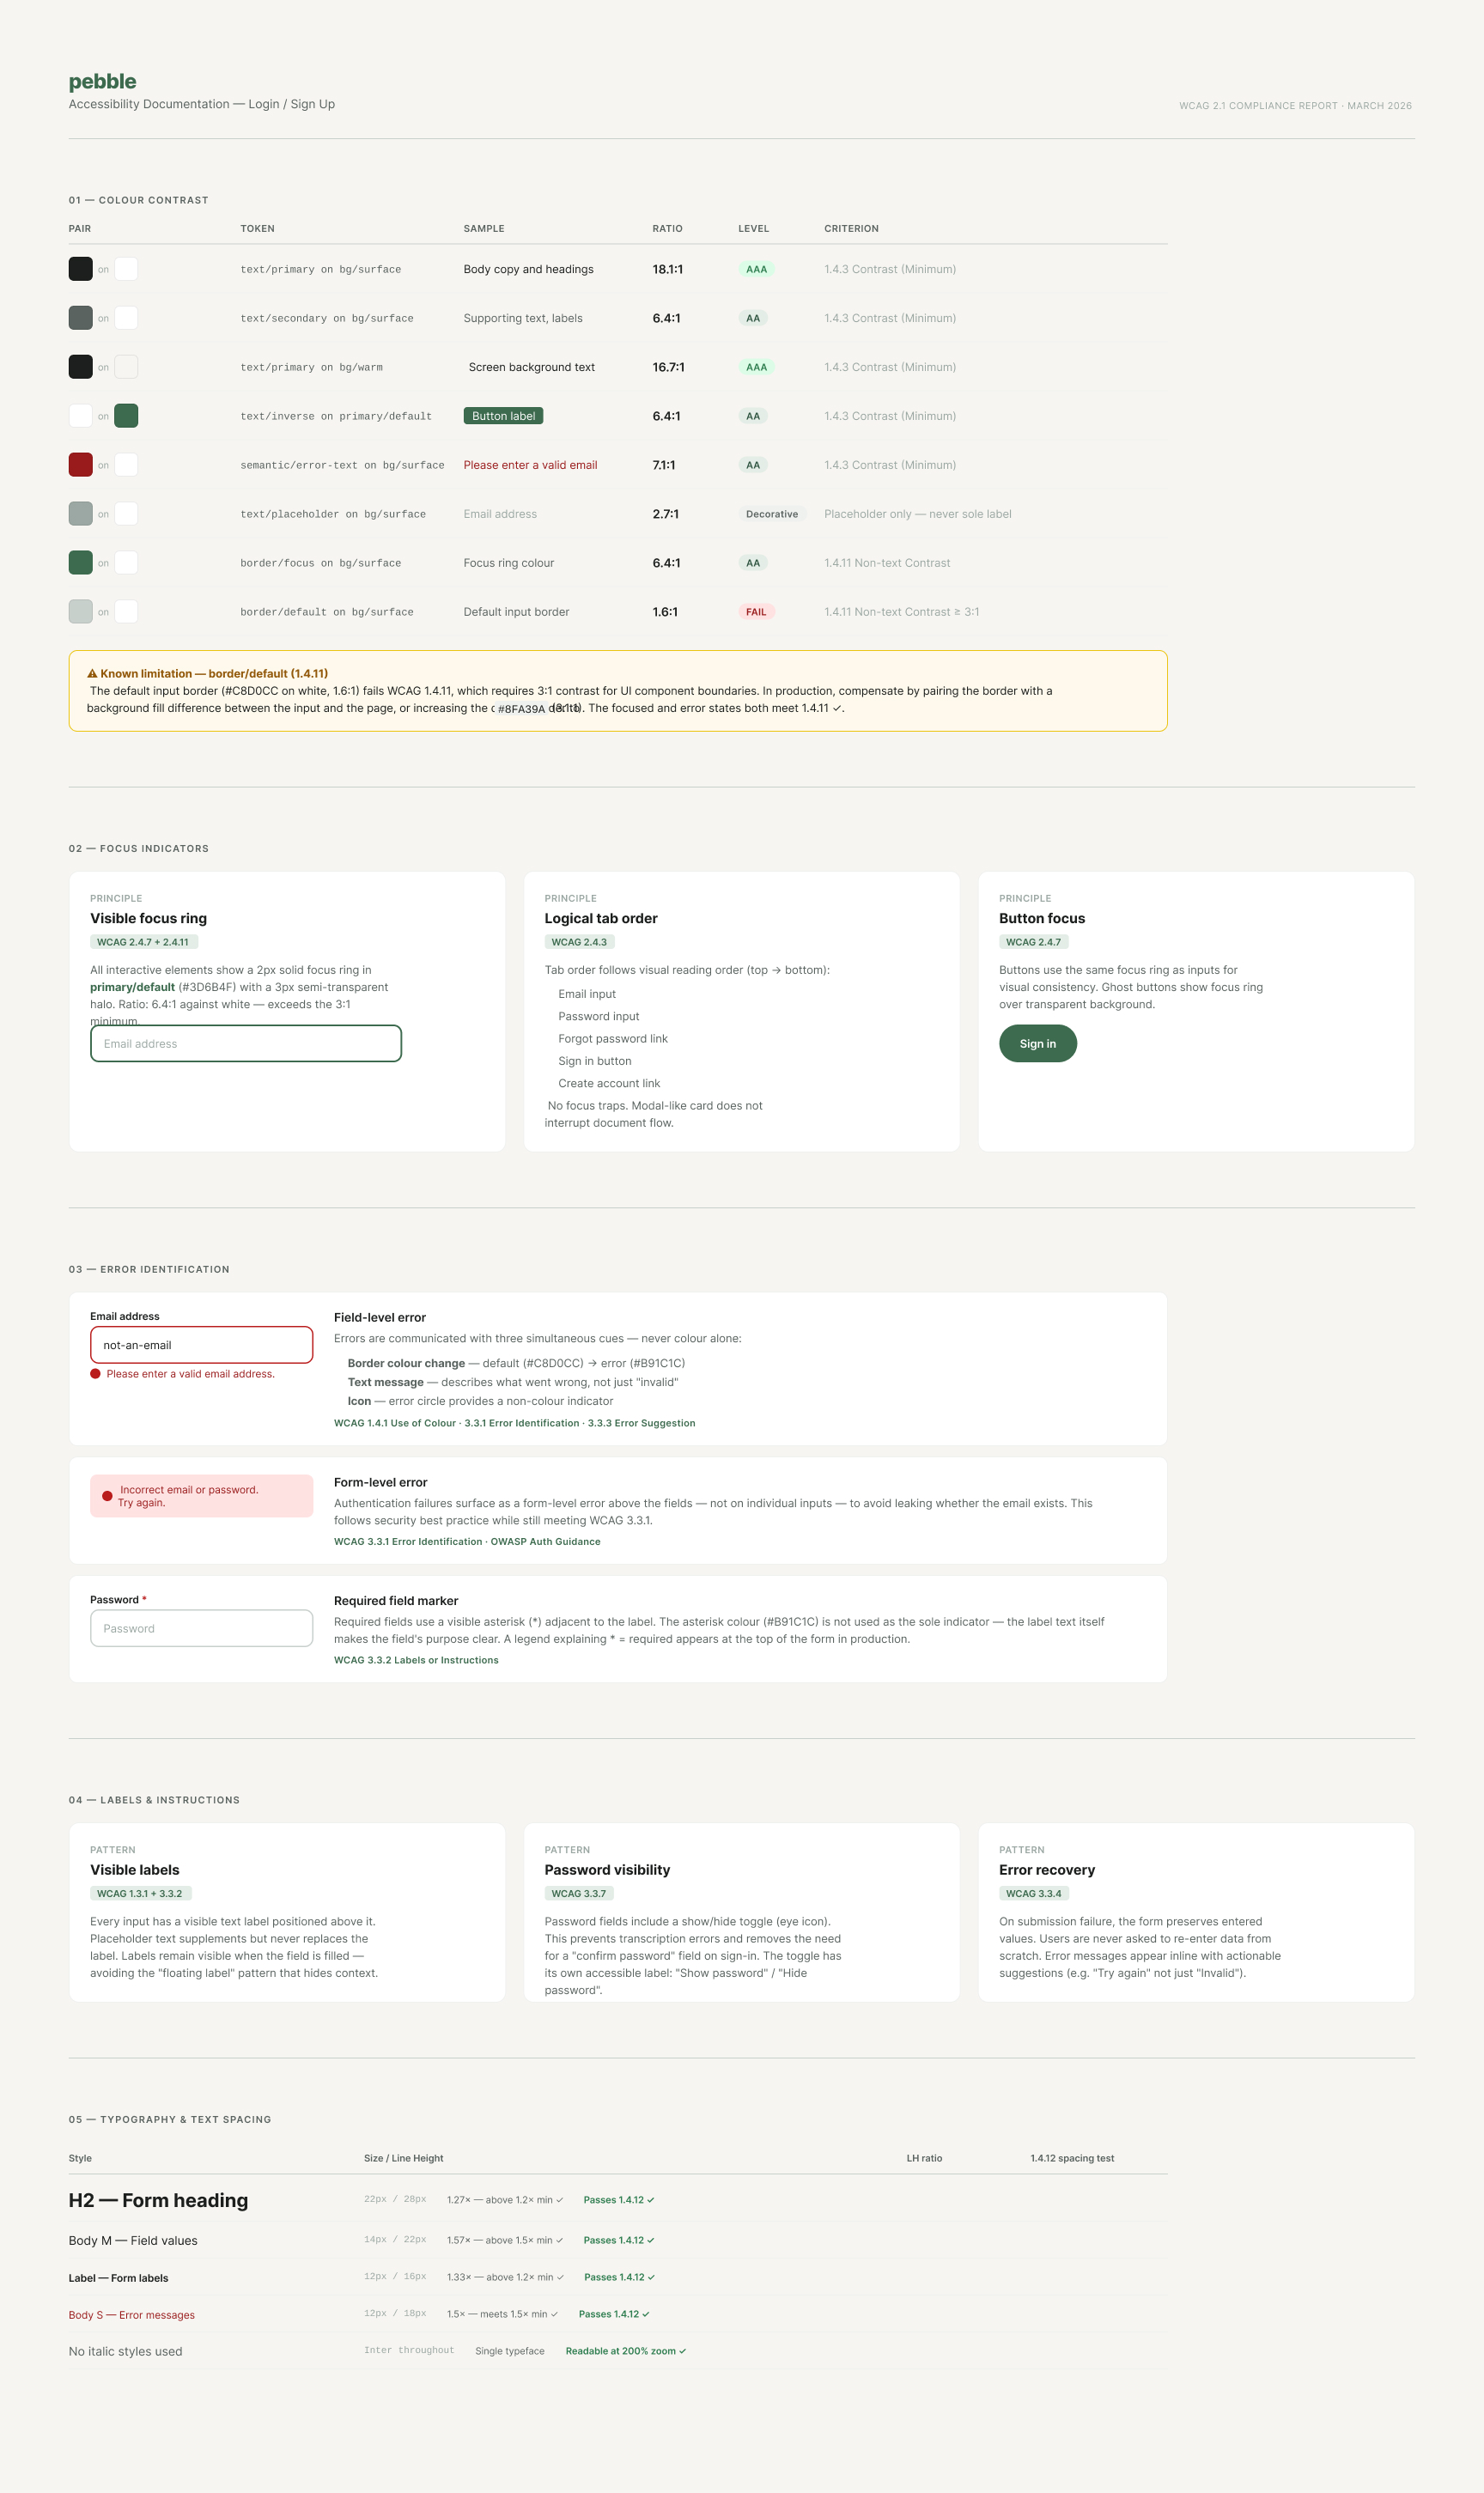Select the red semantic/error-text colour swatch

(x=80, y=465)
